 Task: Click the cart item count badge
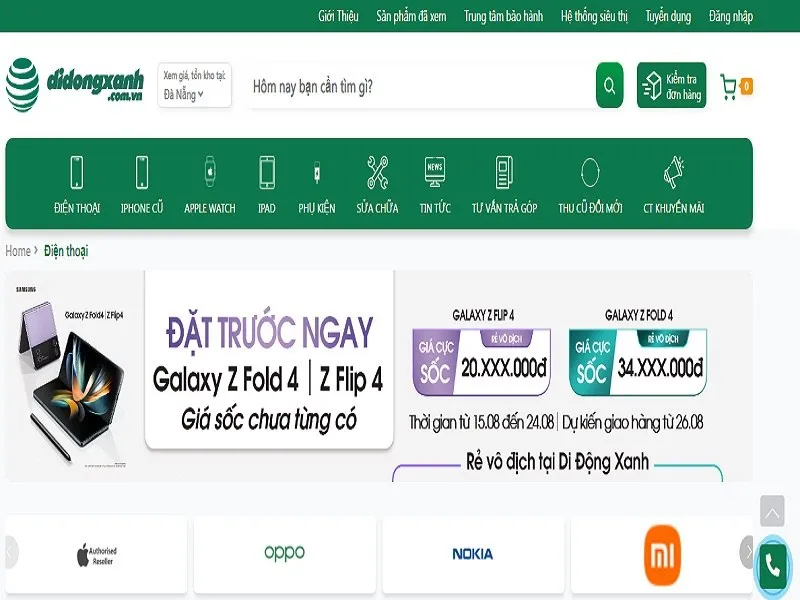[746, 86]
